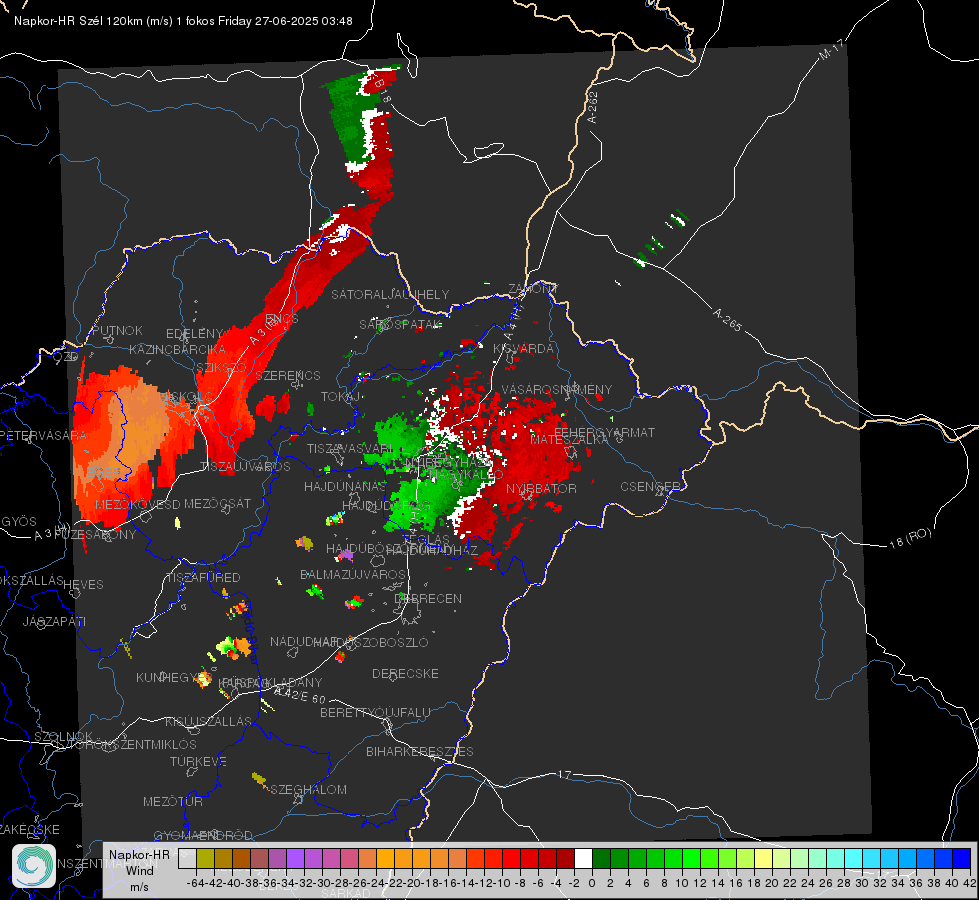Viewport: 979px width, 900px height.
Task: Pick the dark green swatch between 0 and 2
Action: tap(601, 858)
